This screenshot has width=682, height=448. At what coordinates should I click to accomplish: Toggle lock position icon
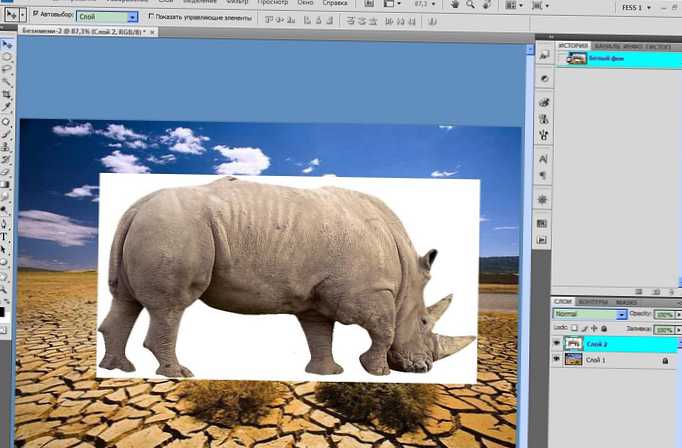[594, 328]
